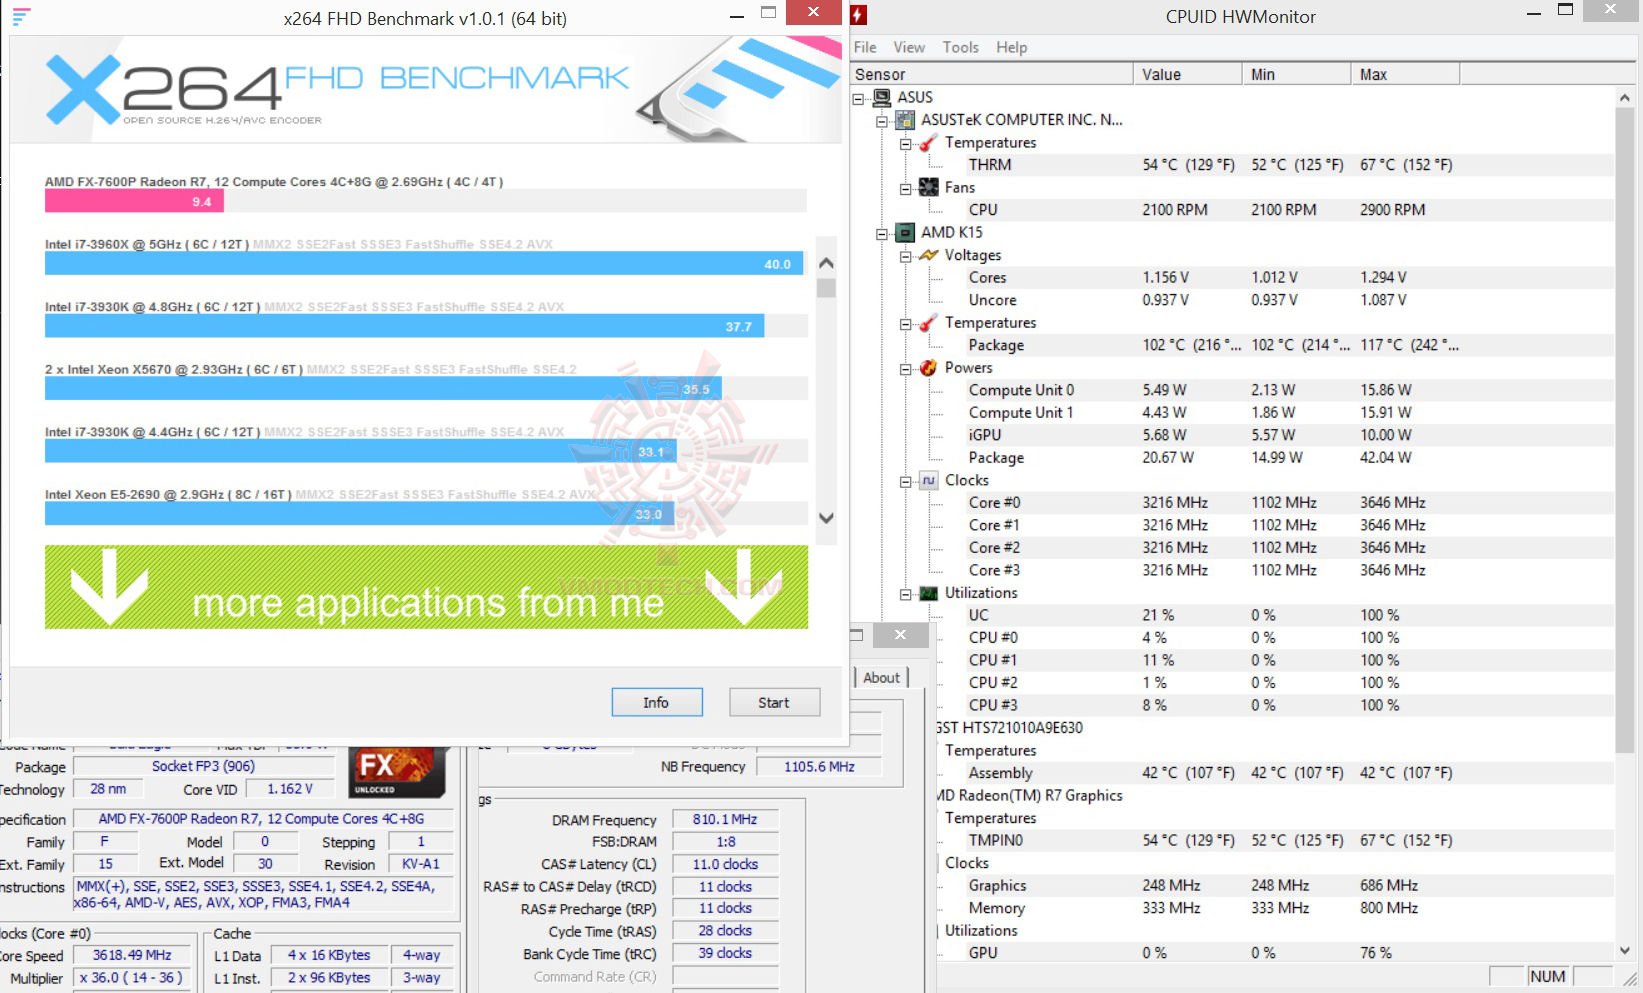Open the View menu in HWMonitor
The height and width of the screenshot is (993, 1643).
pyautogui.click(x=909, y=47)
